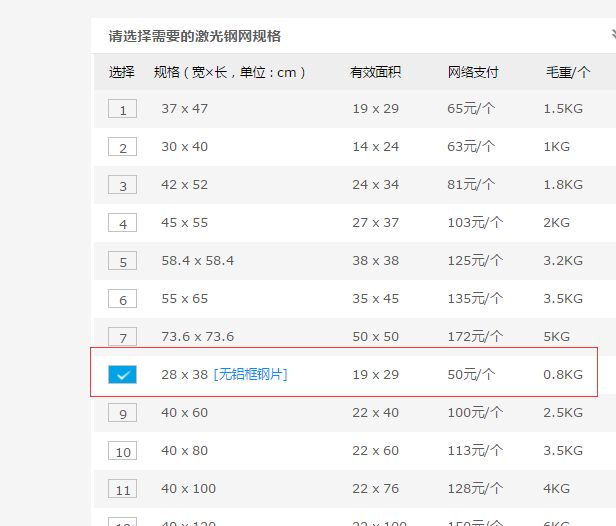Screen dimensions: 616x526
Task: Click the 选择 column header
Action: pos(122,72)
